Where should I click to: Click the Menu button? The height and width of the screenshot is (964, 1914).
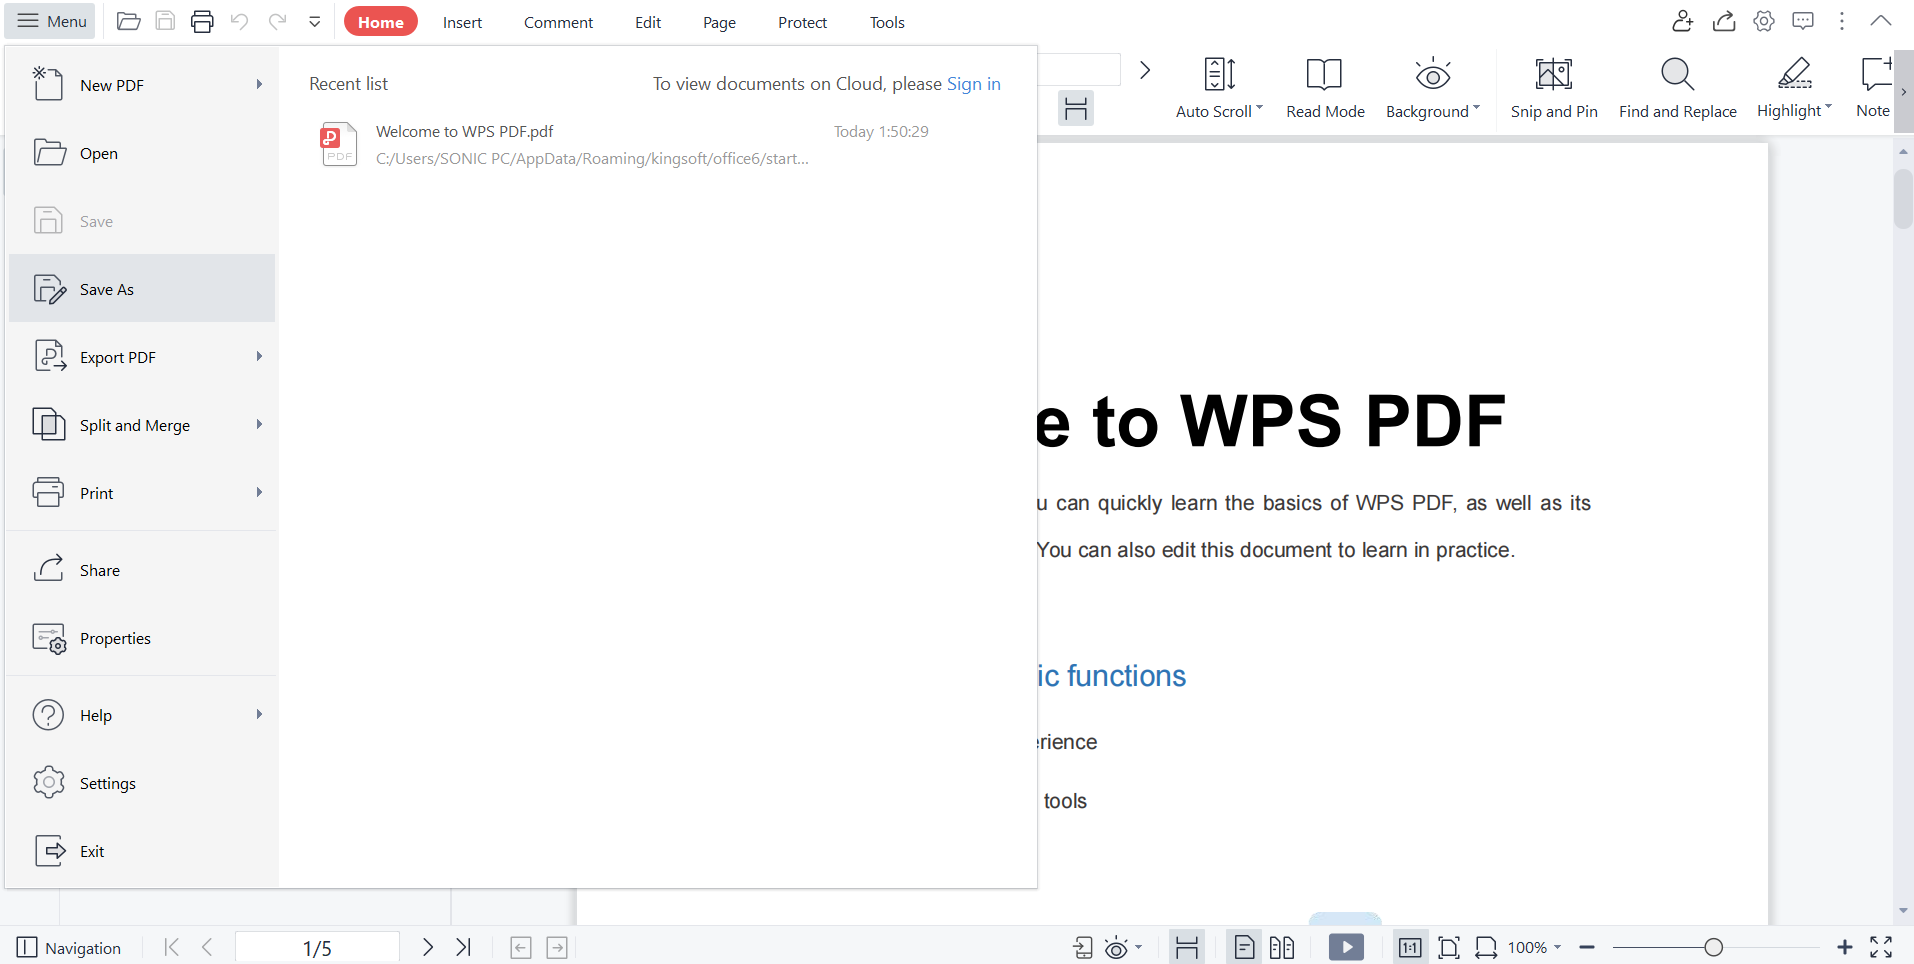tap(51, 21)
